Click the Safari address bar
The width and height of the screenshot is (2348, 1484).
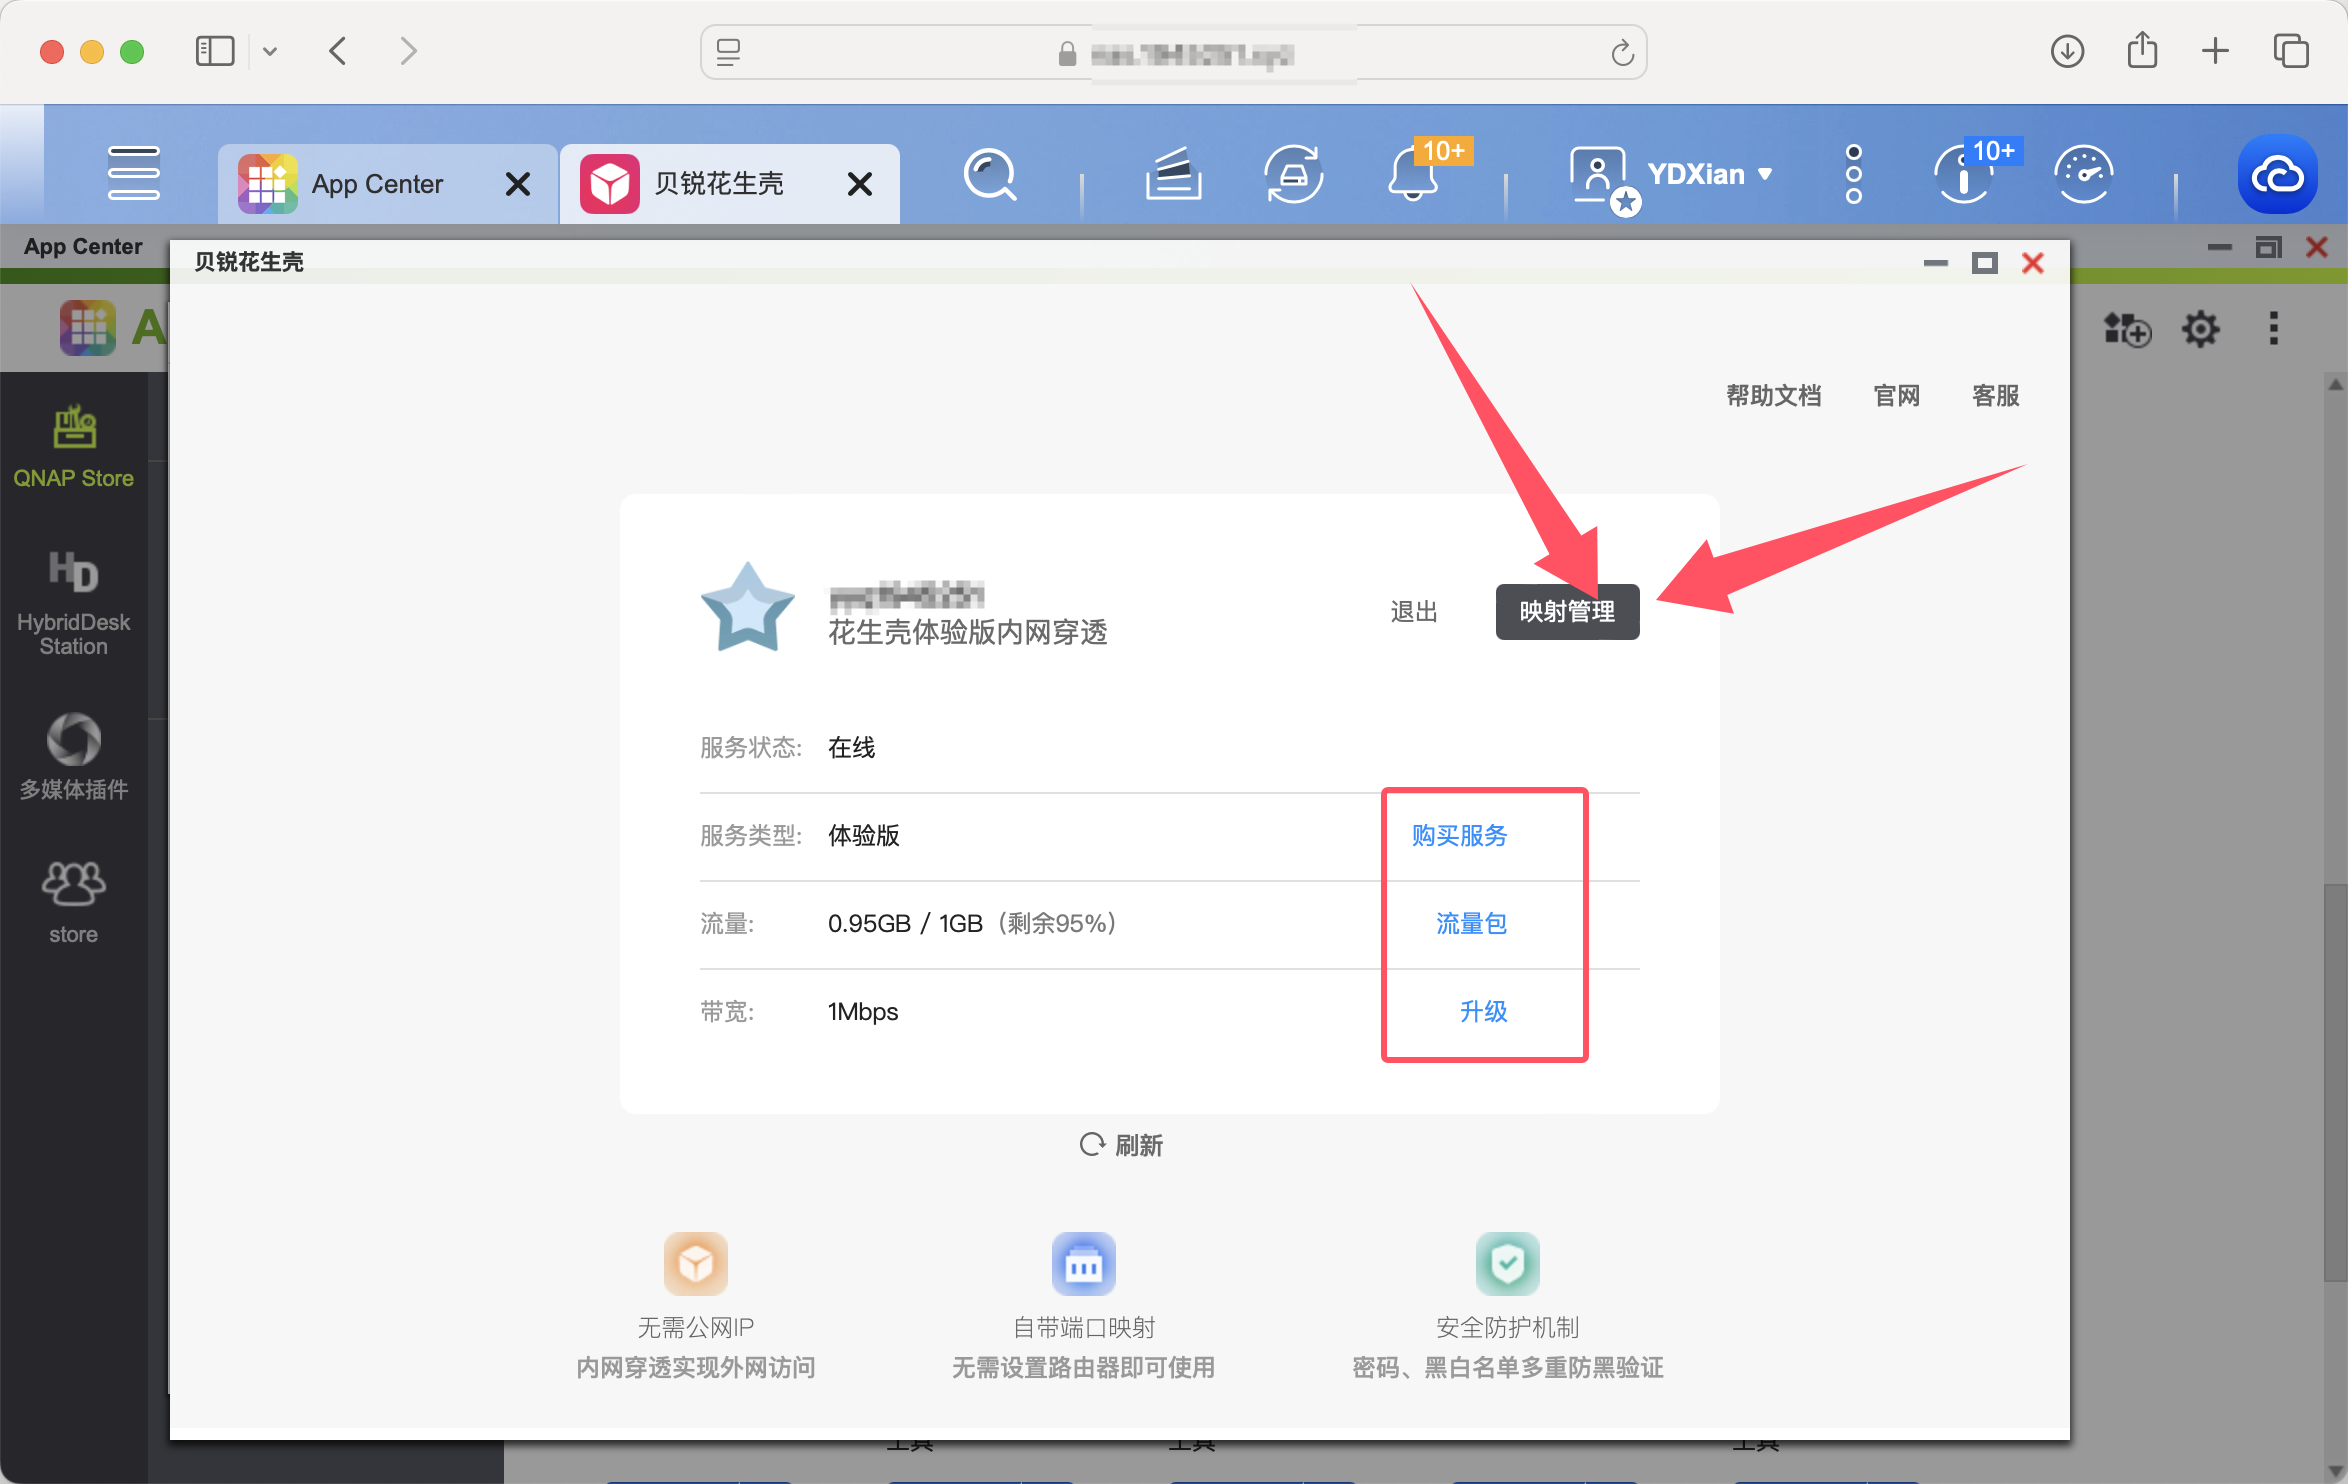tap(1173, 53)
